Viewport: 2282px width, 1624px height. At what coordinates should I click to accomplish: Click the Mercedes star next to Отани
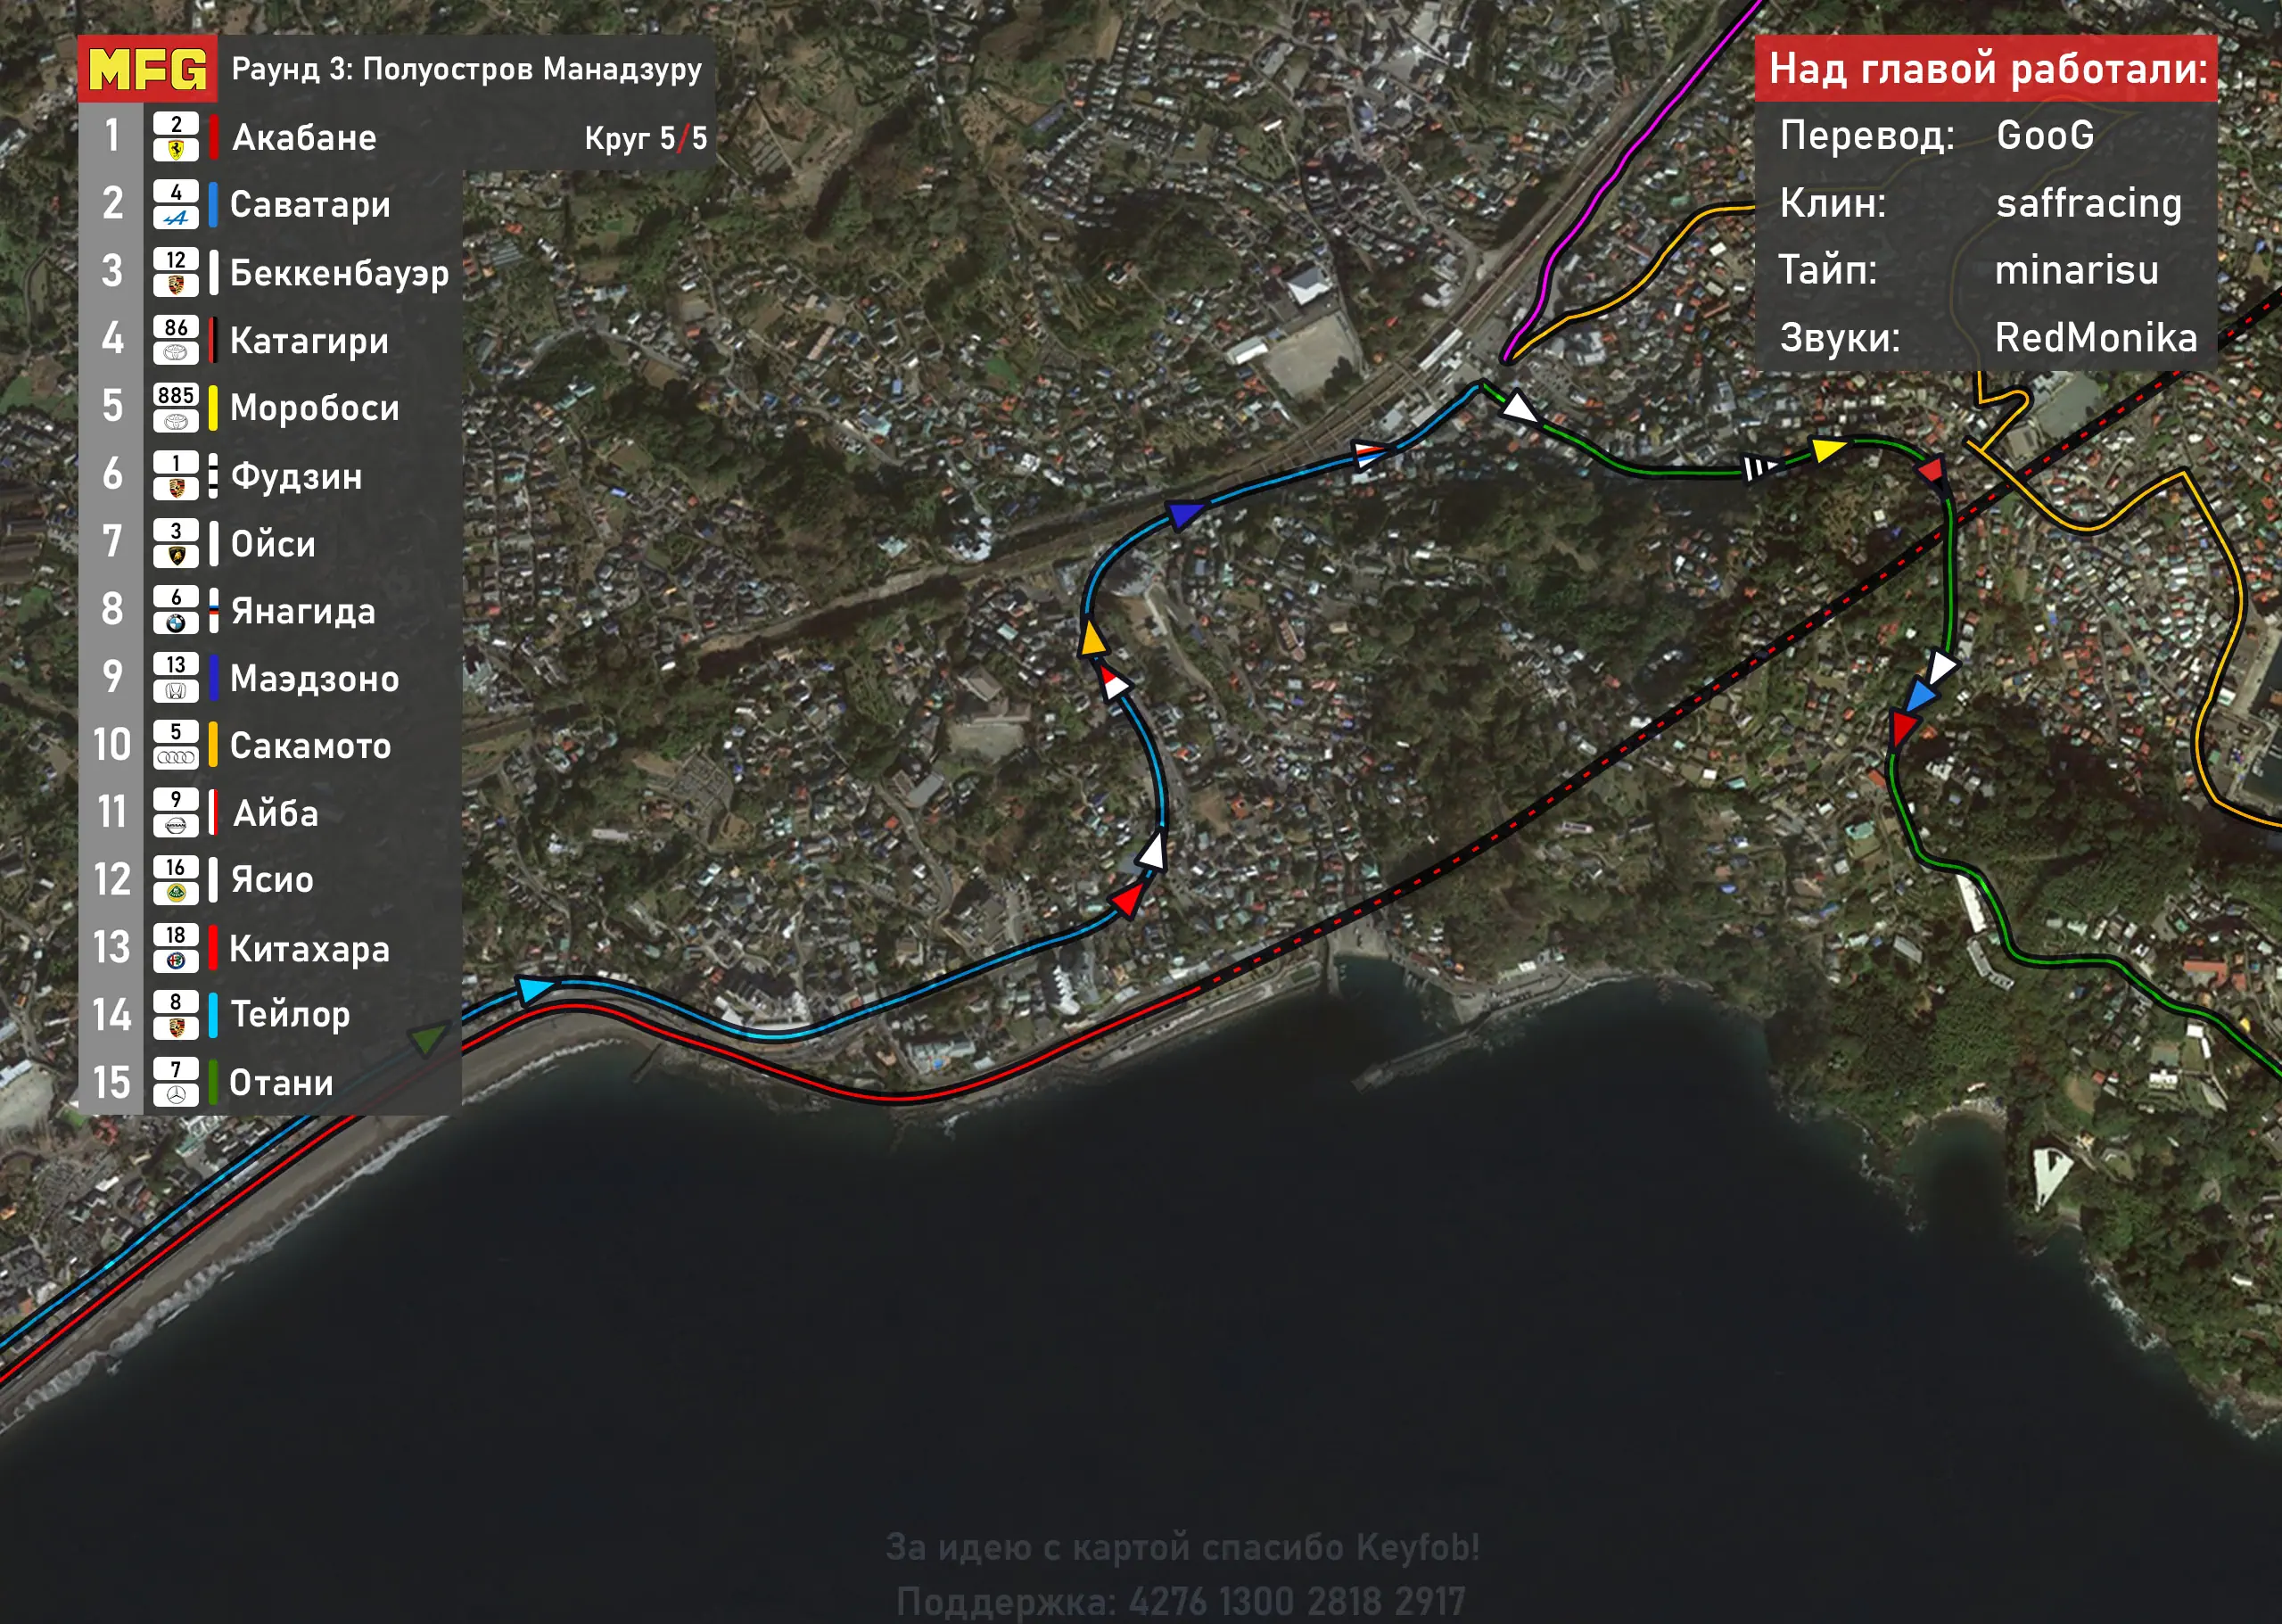(x=176, y=1096)
